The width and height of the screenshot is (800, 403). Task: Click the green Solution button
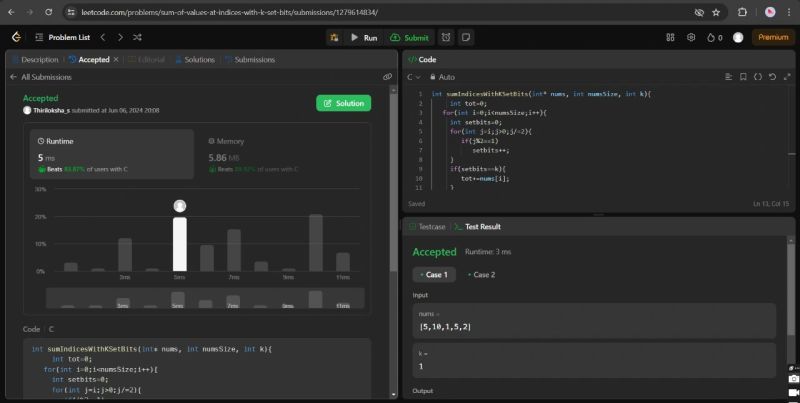(343, 103)
